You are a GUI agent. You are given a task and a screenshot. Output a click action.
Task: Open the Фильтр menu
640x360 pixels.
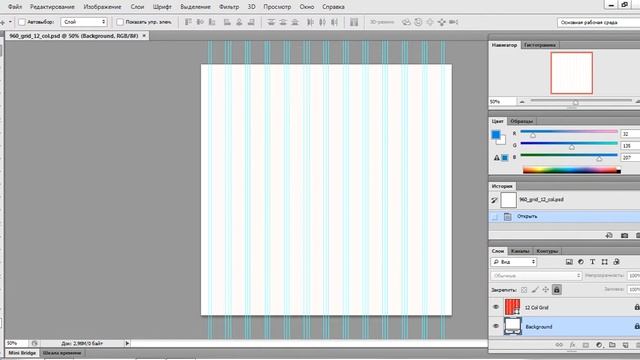click(229, 7)
